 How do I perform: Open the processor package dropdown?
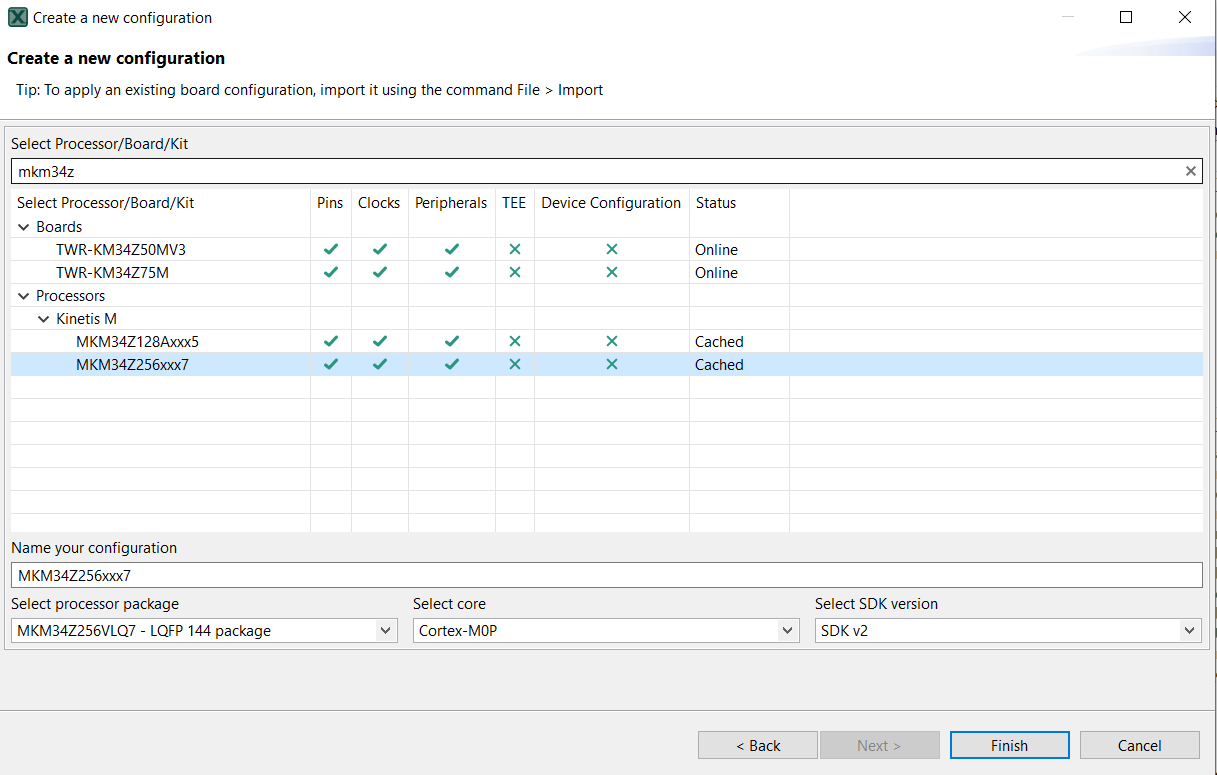click(x=386, y=631)
